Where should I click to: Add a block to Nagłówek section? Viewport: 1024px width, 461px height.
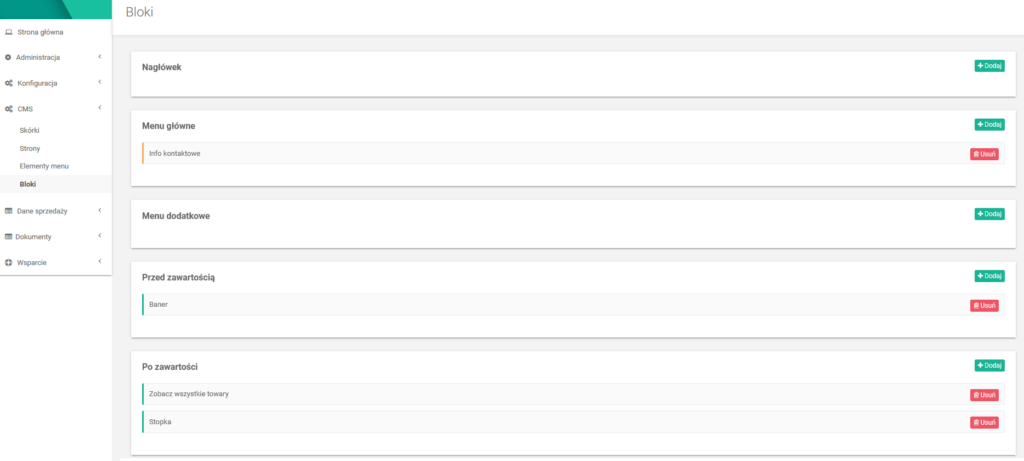point(989,66)
